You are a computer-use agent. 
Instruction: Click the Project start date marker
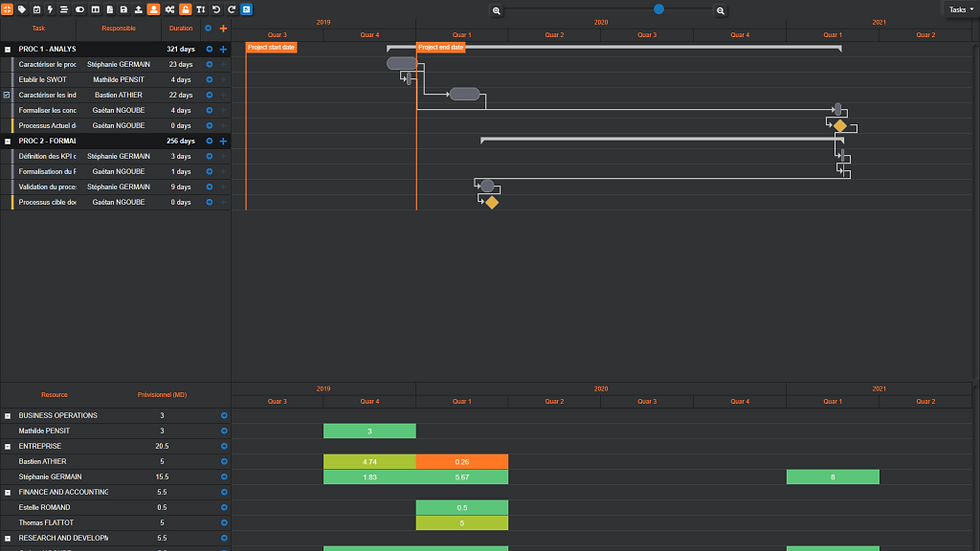[x=271, y=47]
